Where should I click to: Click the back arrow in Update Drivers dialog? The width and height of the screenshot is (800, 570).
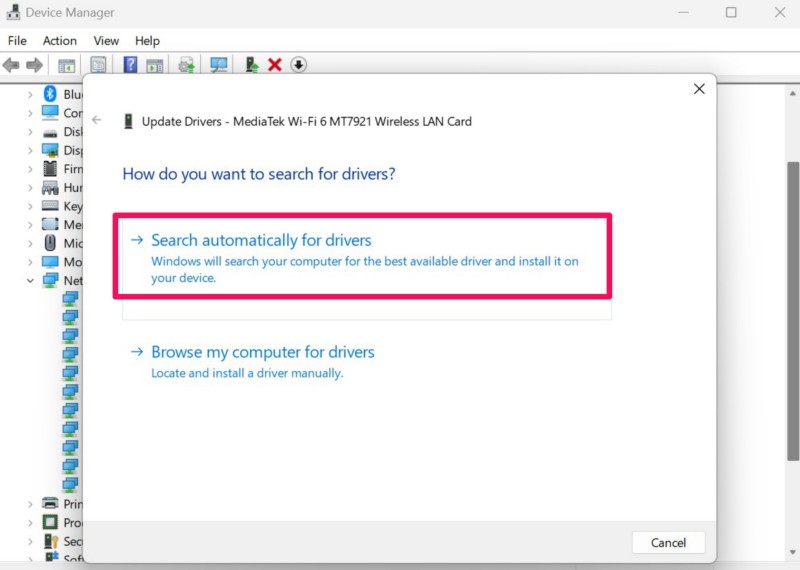[x=97, y=121]
